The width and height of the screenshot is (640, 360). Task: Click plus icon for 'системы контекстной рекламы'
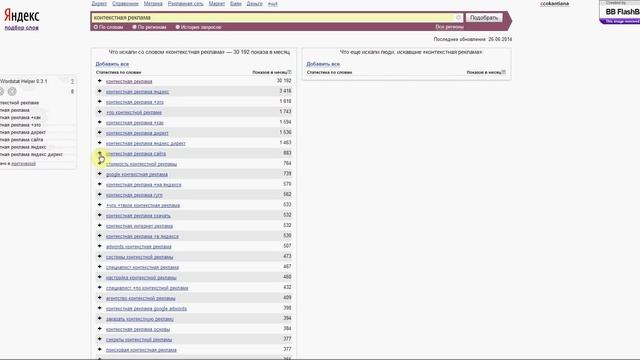[x=100, y=257]
